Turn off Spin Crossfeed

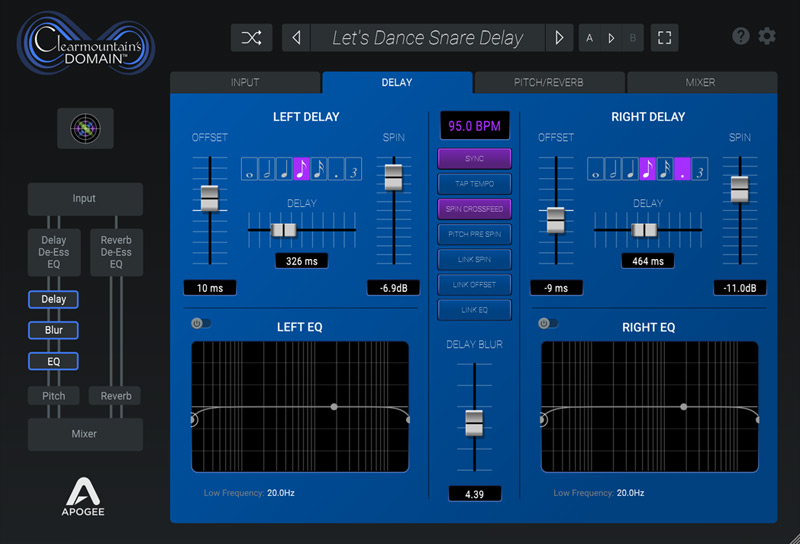(x=474, y=209)
